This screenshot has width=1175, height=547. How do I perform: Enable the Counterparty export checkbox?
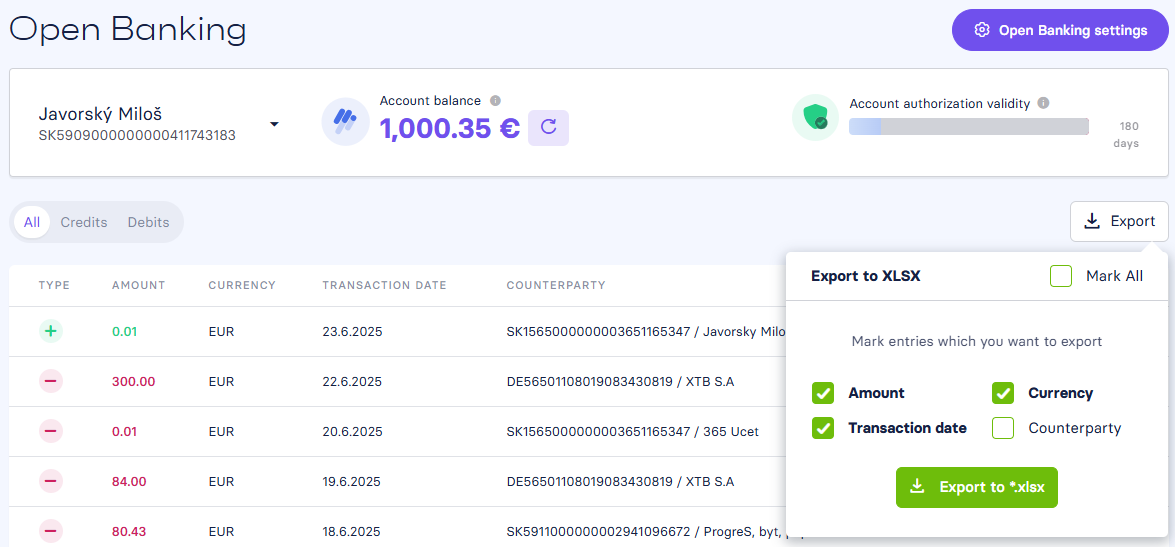click(x=1003, y=428)
